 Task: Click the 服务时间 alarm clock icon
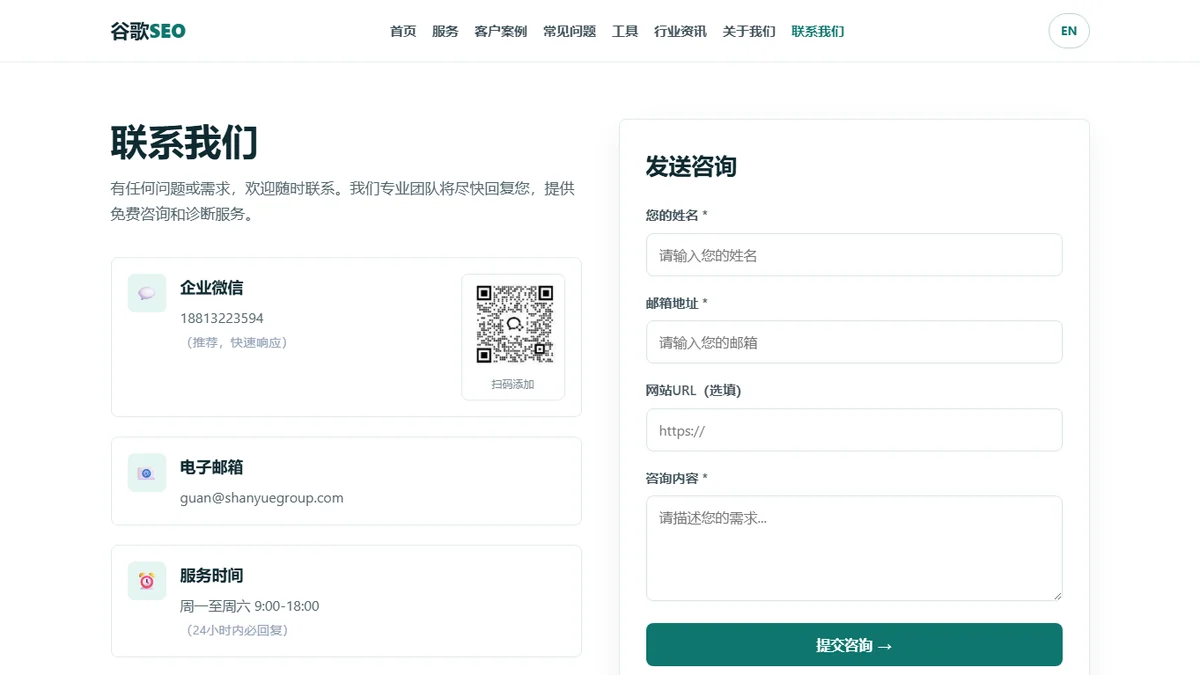tap(147, 581)
